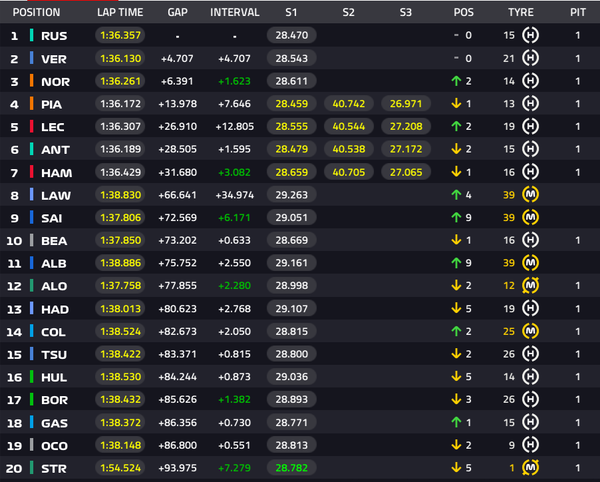Click S3 time 26.971

(406, 103)
